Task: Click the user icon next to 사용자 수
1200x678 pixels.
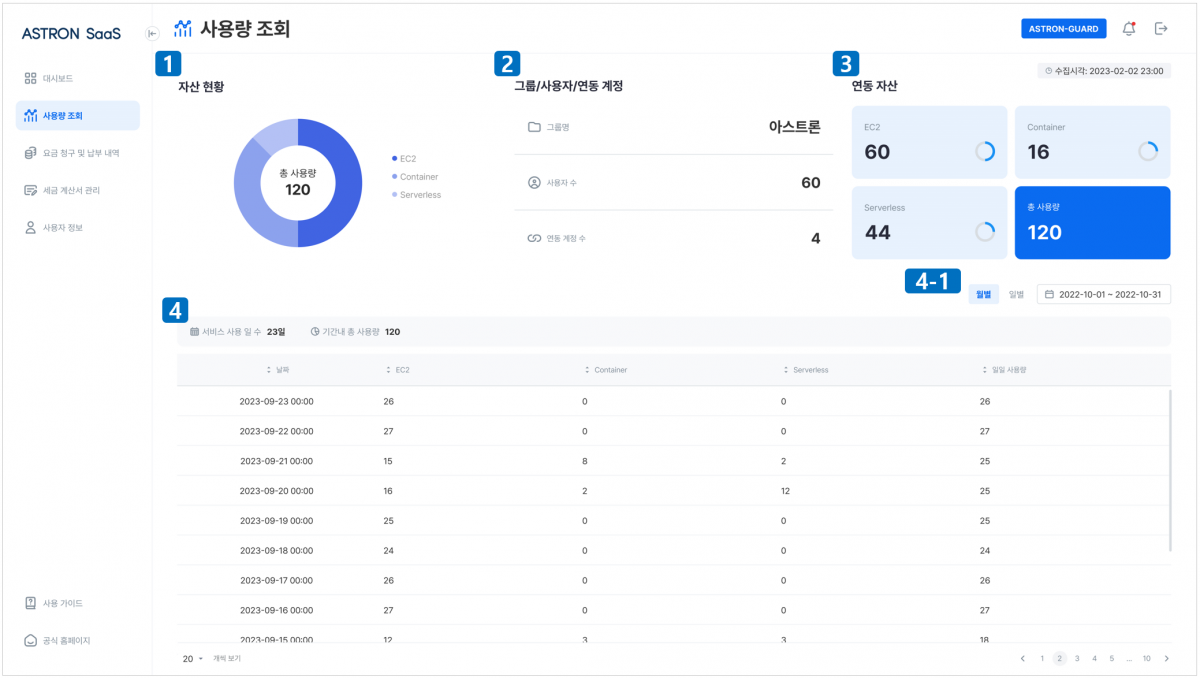Action: tap(534, 183)
